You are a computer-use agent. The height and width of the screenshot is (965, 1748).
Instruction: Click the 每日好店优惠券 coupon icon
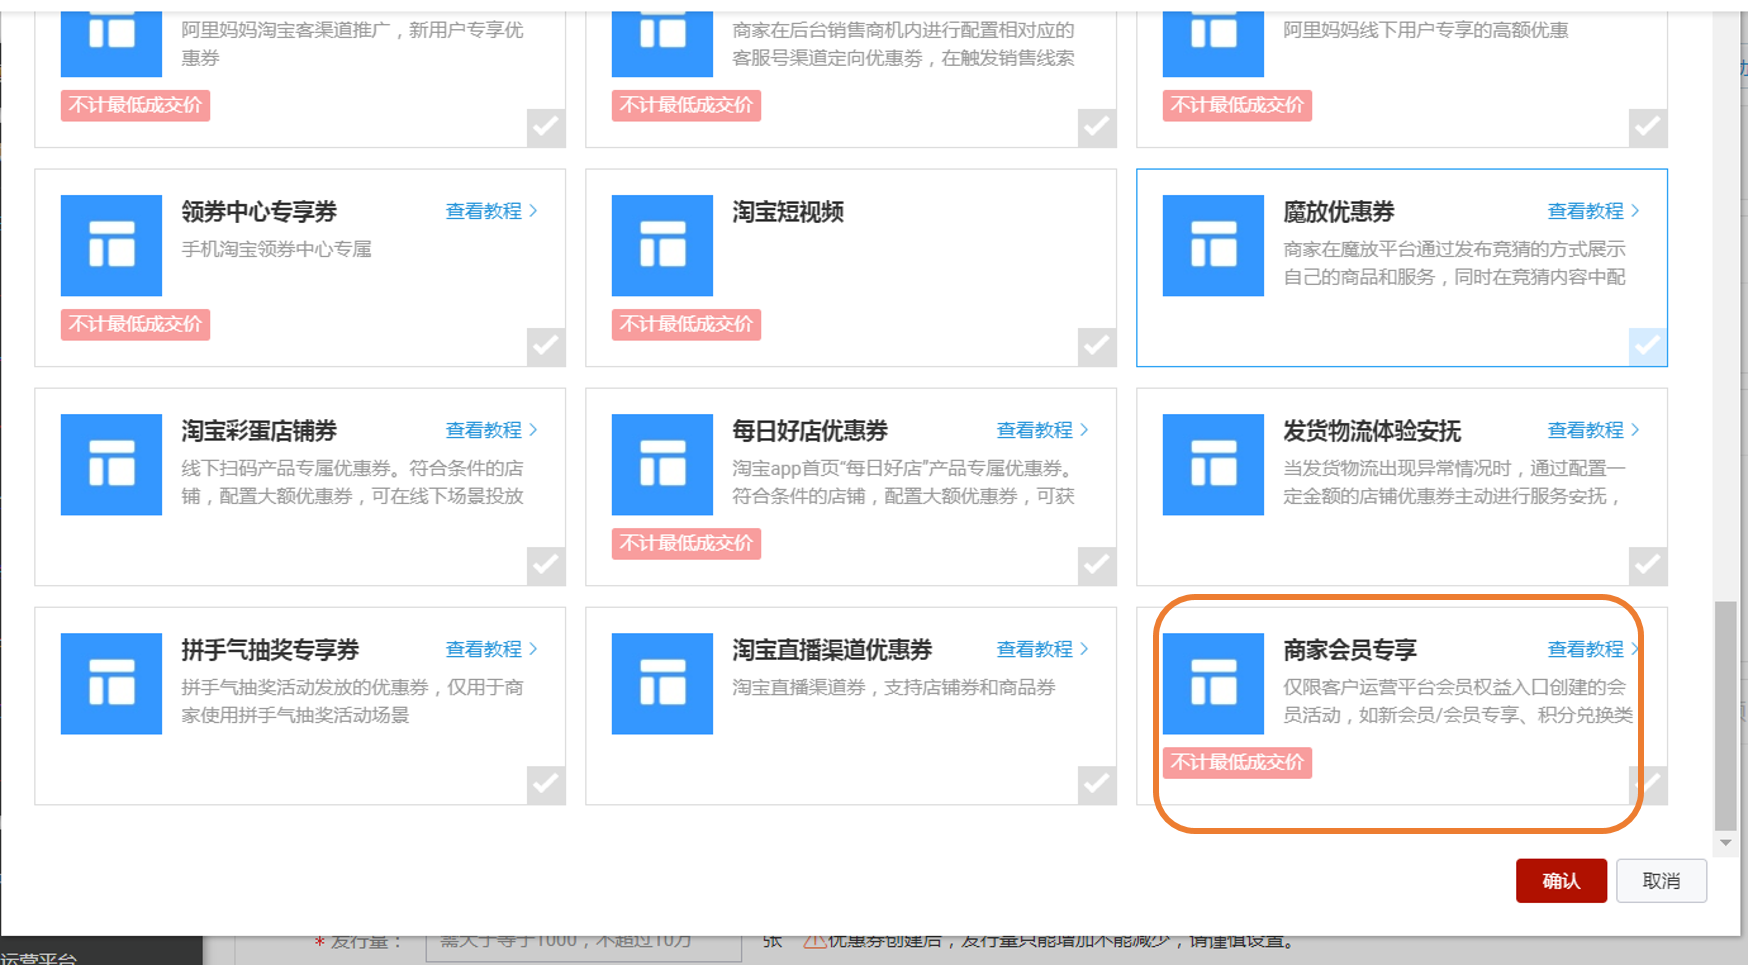[x=662, y=464]
